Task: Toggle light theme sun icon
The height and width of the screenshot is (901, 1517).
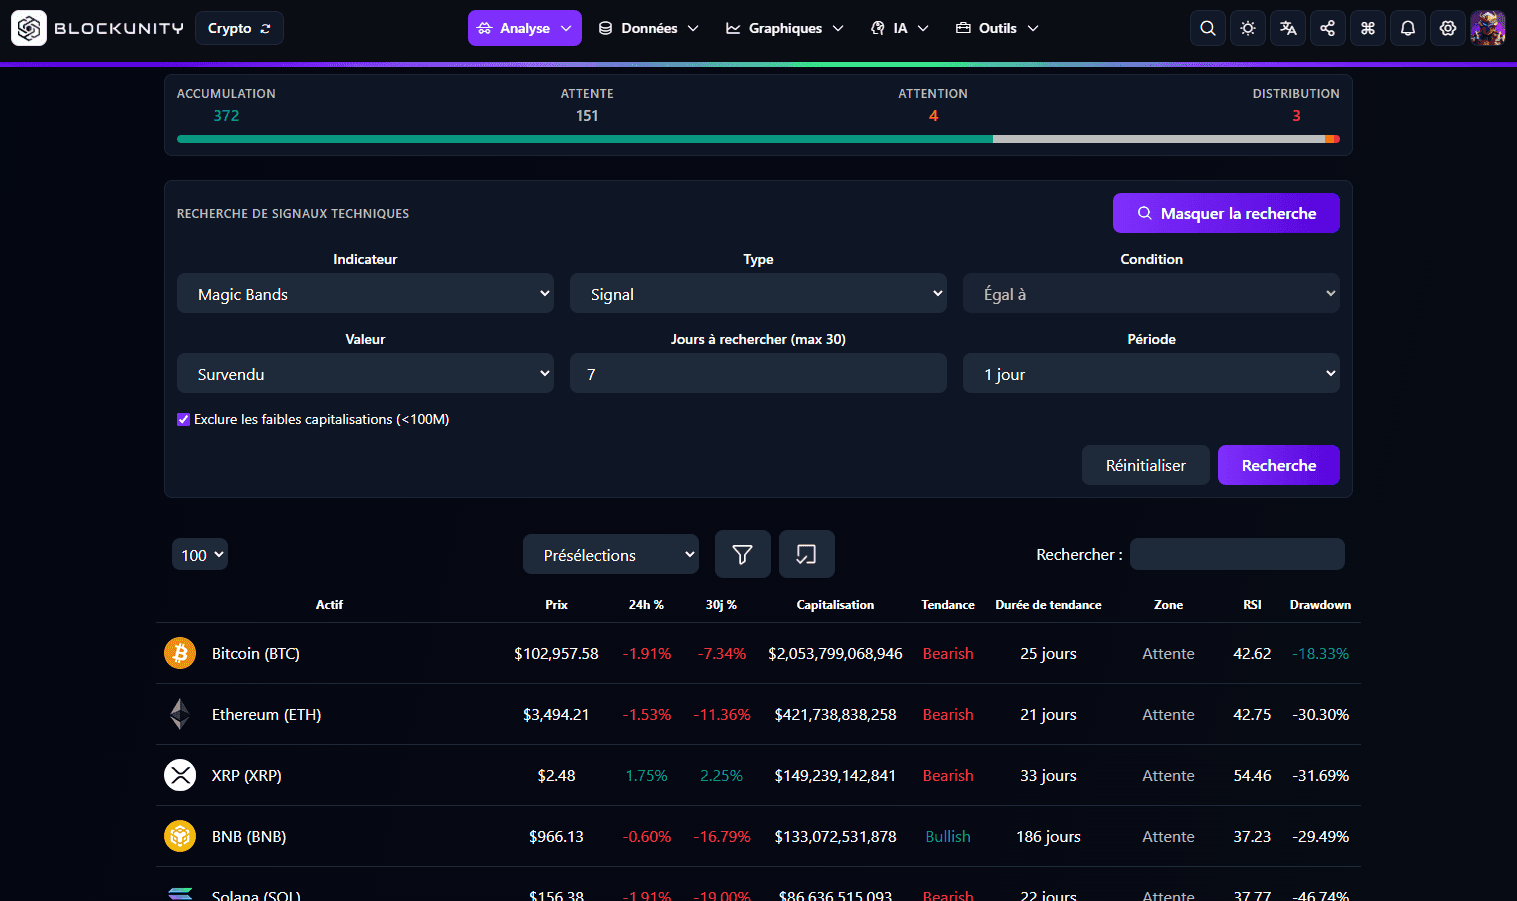Action: coord(1248,28)
